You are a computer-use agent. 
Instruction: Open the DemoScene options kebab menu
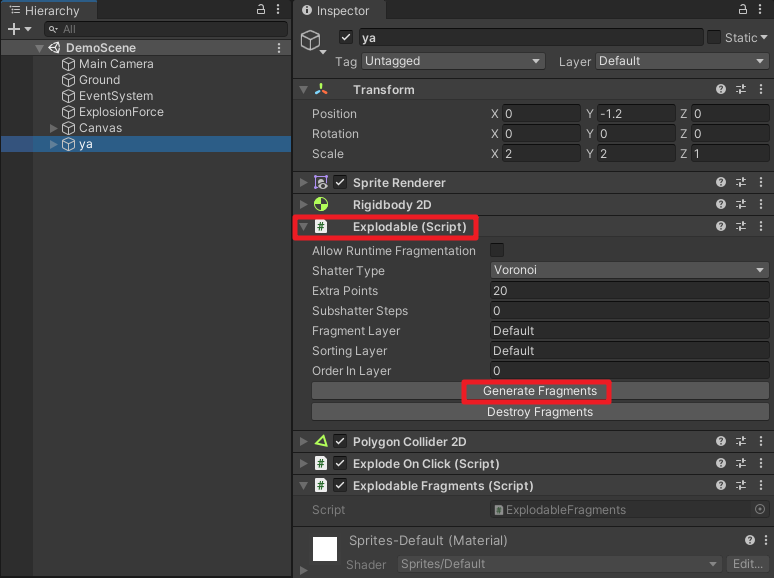pos(279,48)
